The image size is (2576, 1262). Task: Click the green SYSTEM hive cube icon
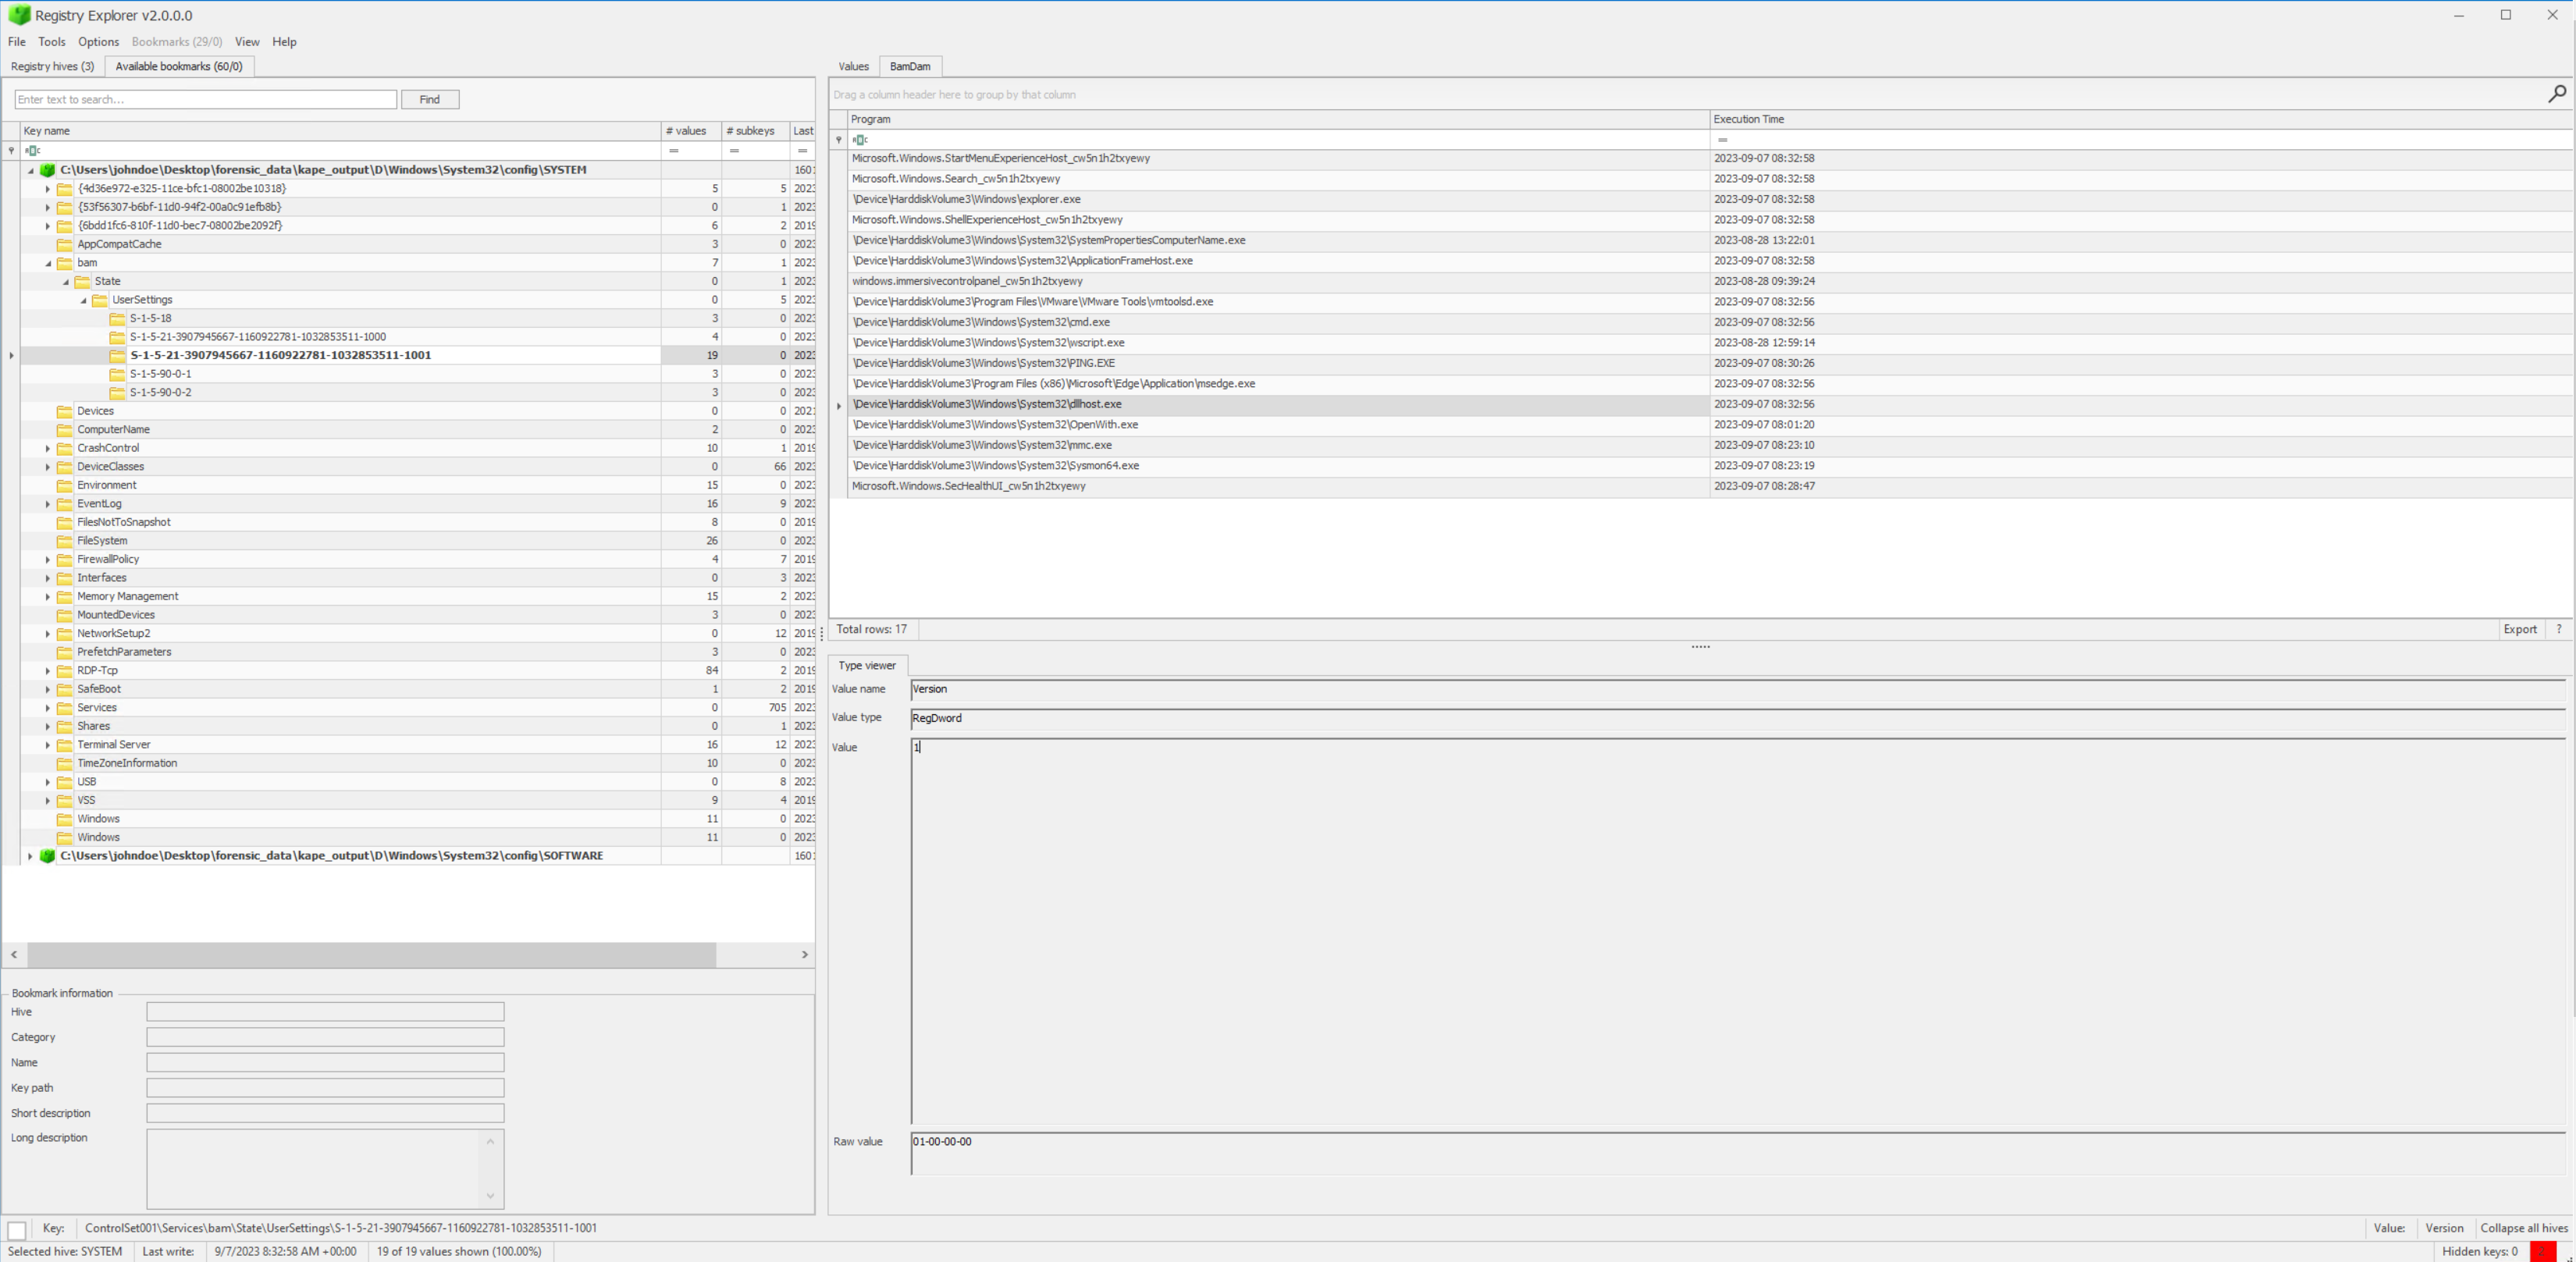(47, 170)
